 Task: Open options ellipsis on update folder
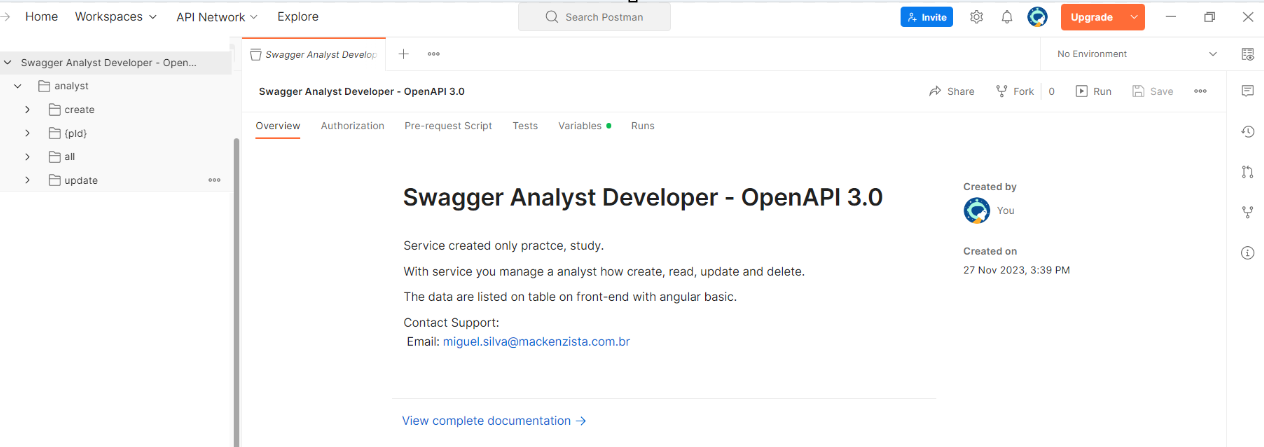(x=214, y=180)
